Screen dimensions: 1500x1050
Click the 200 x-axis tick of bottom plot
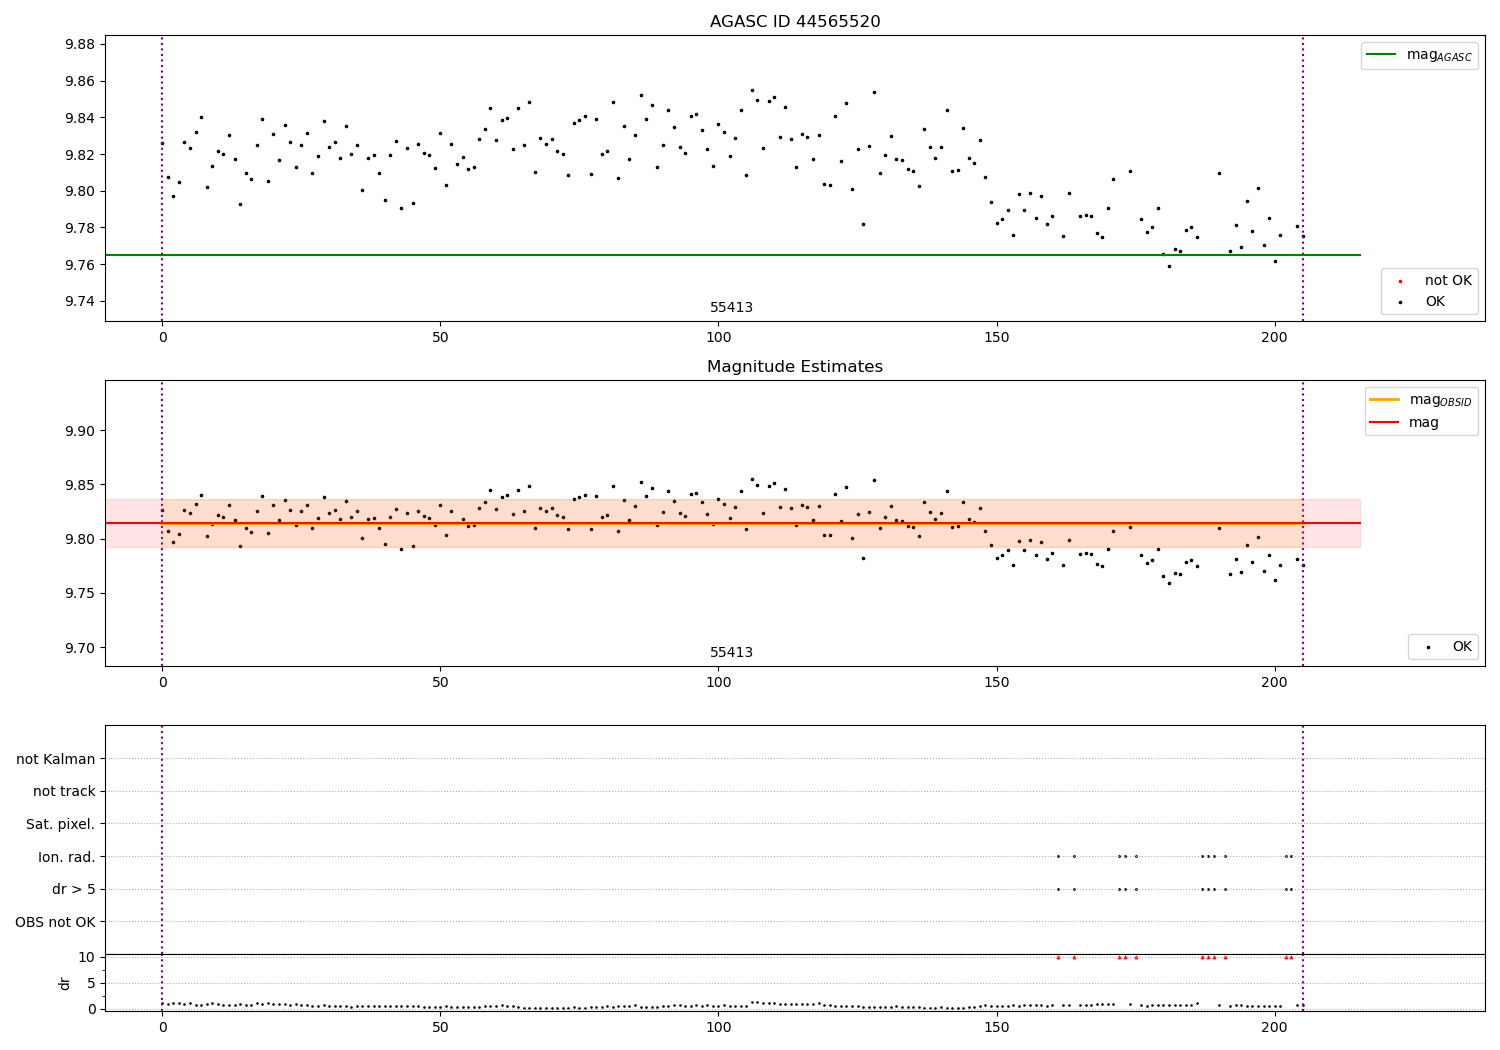(x=1275, y=1026)
